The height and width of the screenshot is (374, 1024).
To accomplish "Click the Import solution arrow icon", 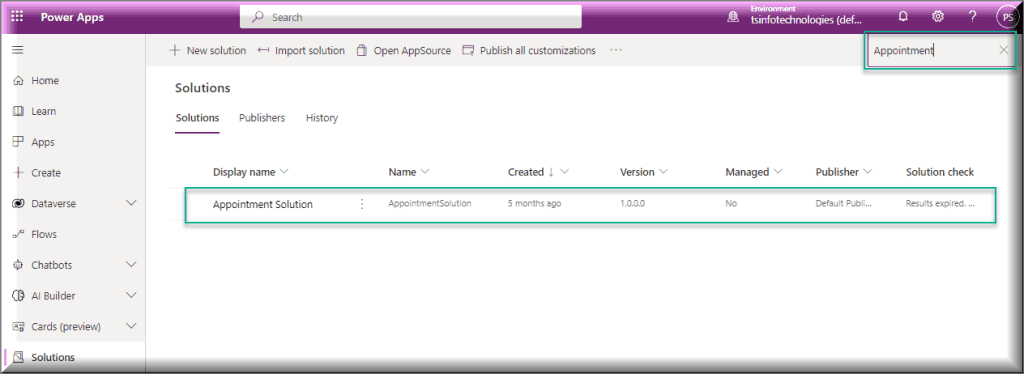I will click(263, 50).
